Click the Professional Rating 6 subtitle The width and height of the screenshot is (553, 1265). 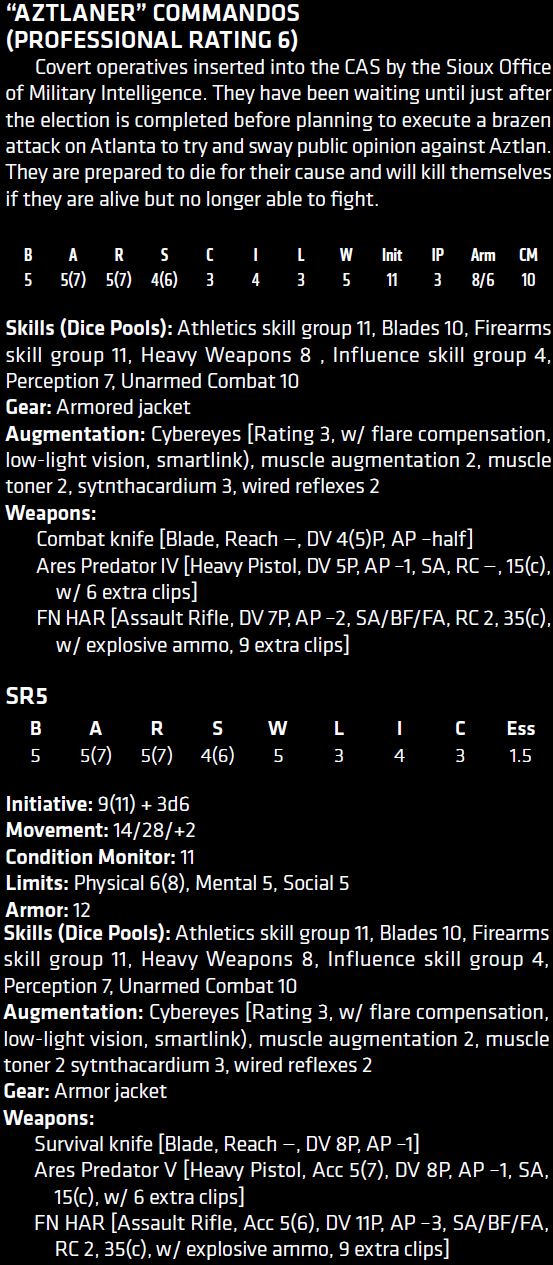151,40
